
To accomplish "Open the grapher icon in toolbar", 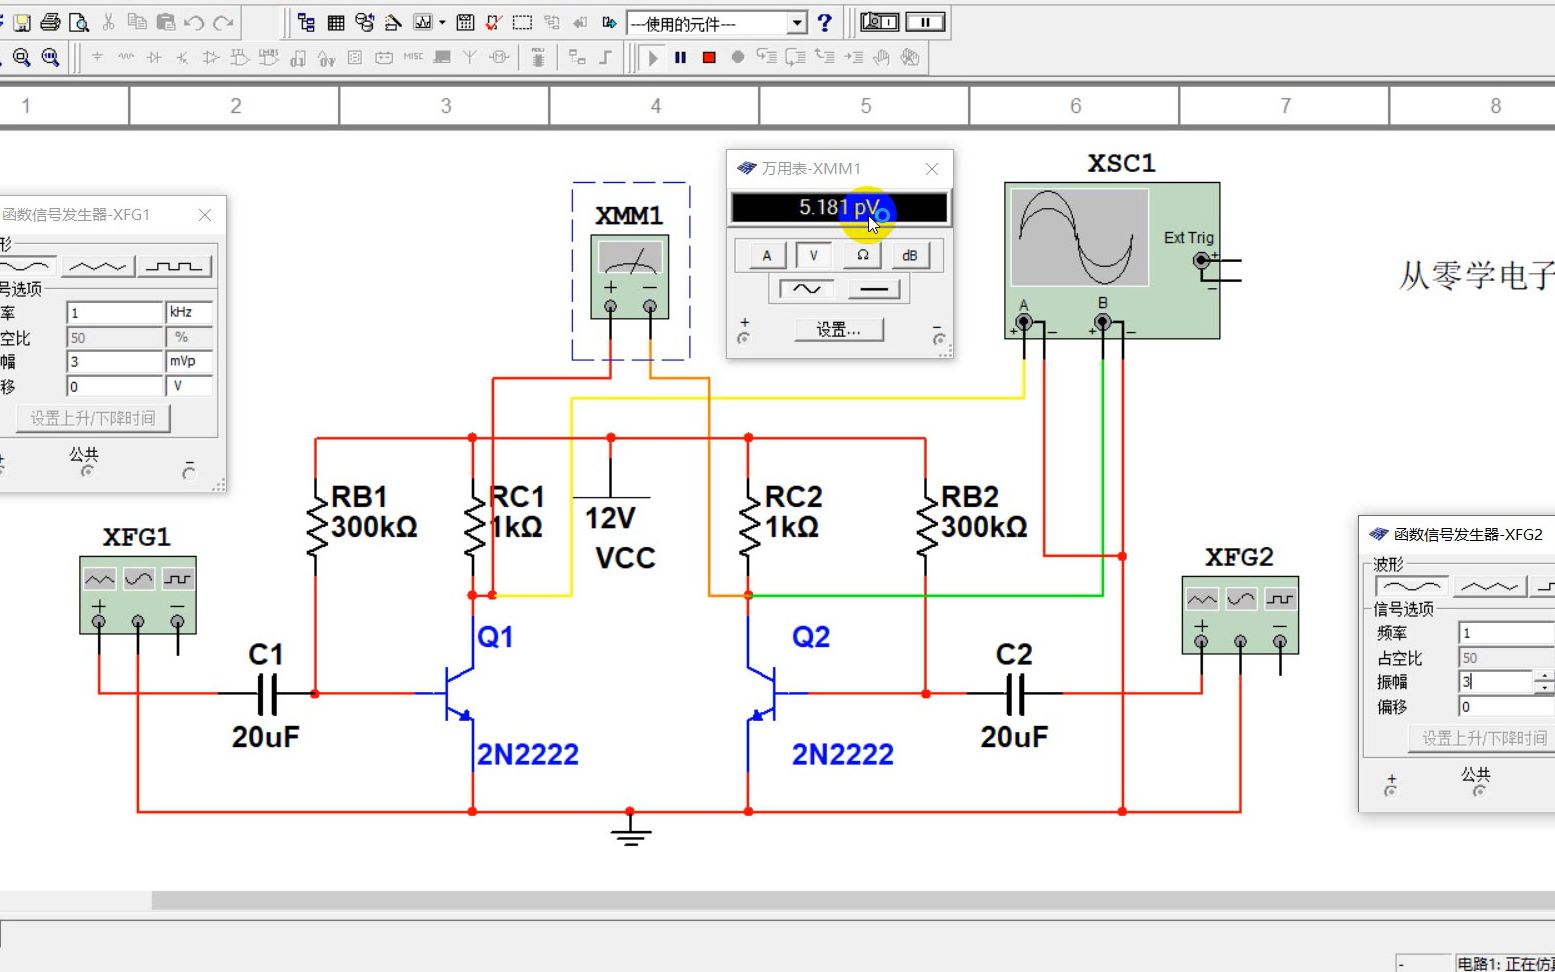I will click(x=423, y=22).
